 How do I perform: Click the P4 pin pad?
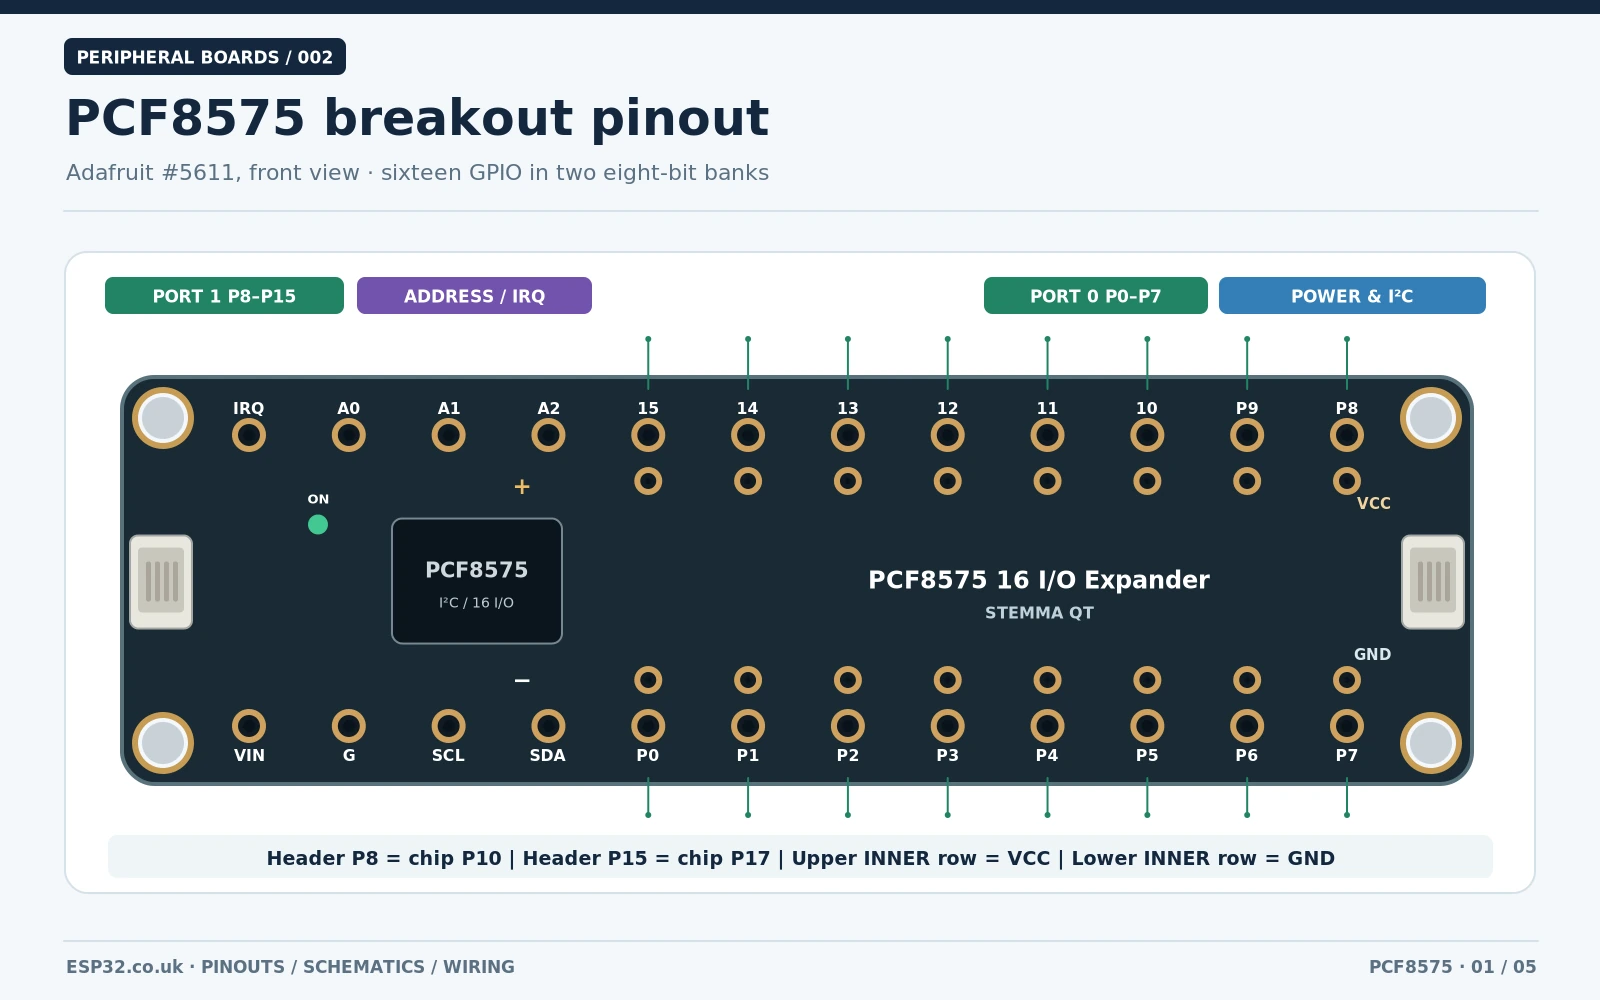pyautogui.click(x=1047, y=726)
